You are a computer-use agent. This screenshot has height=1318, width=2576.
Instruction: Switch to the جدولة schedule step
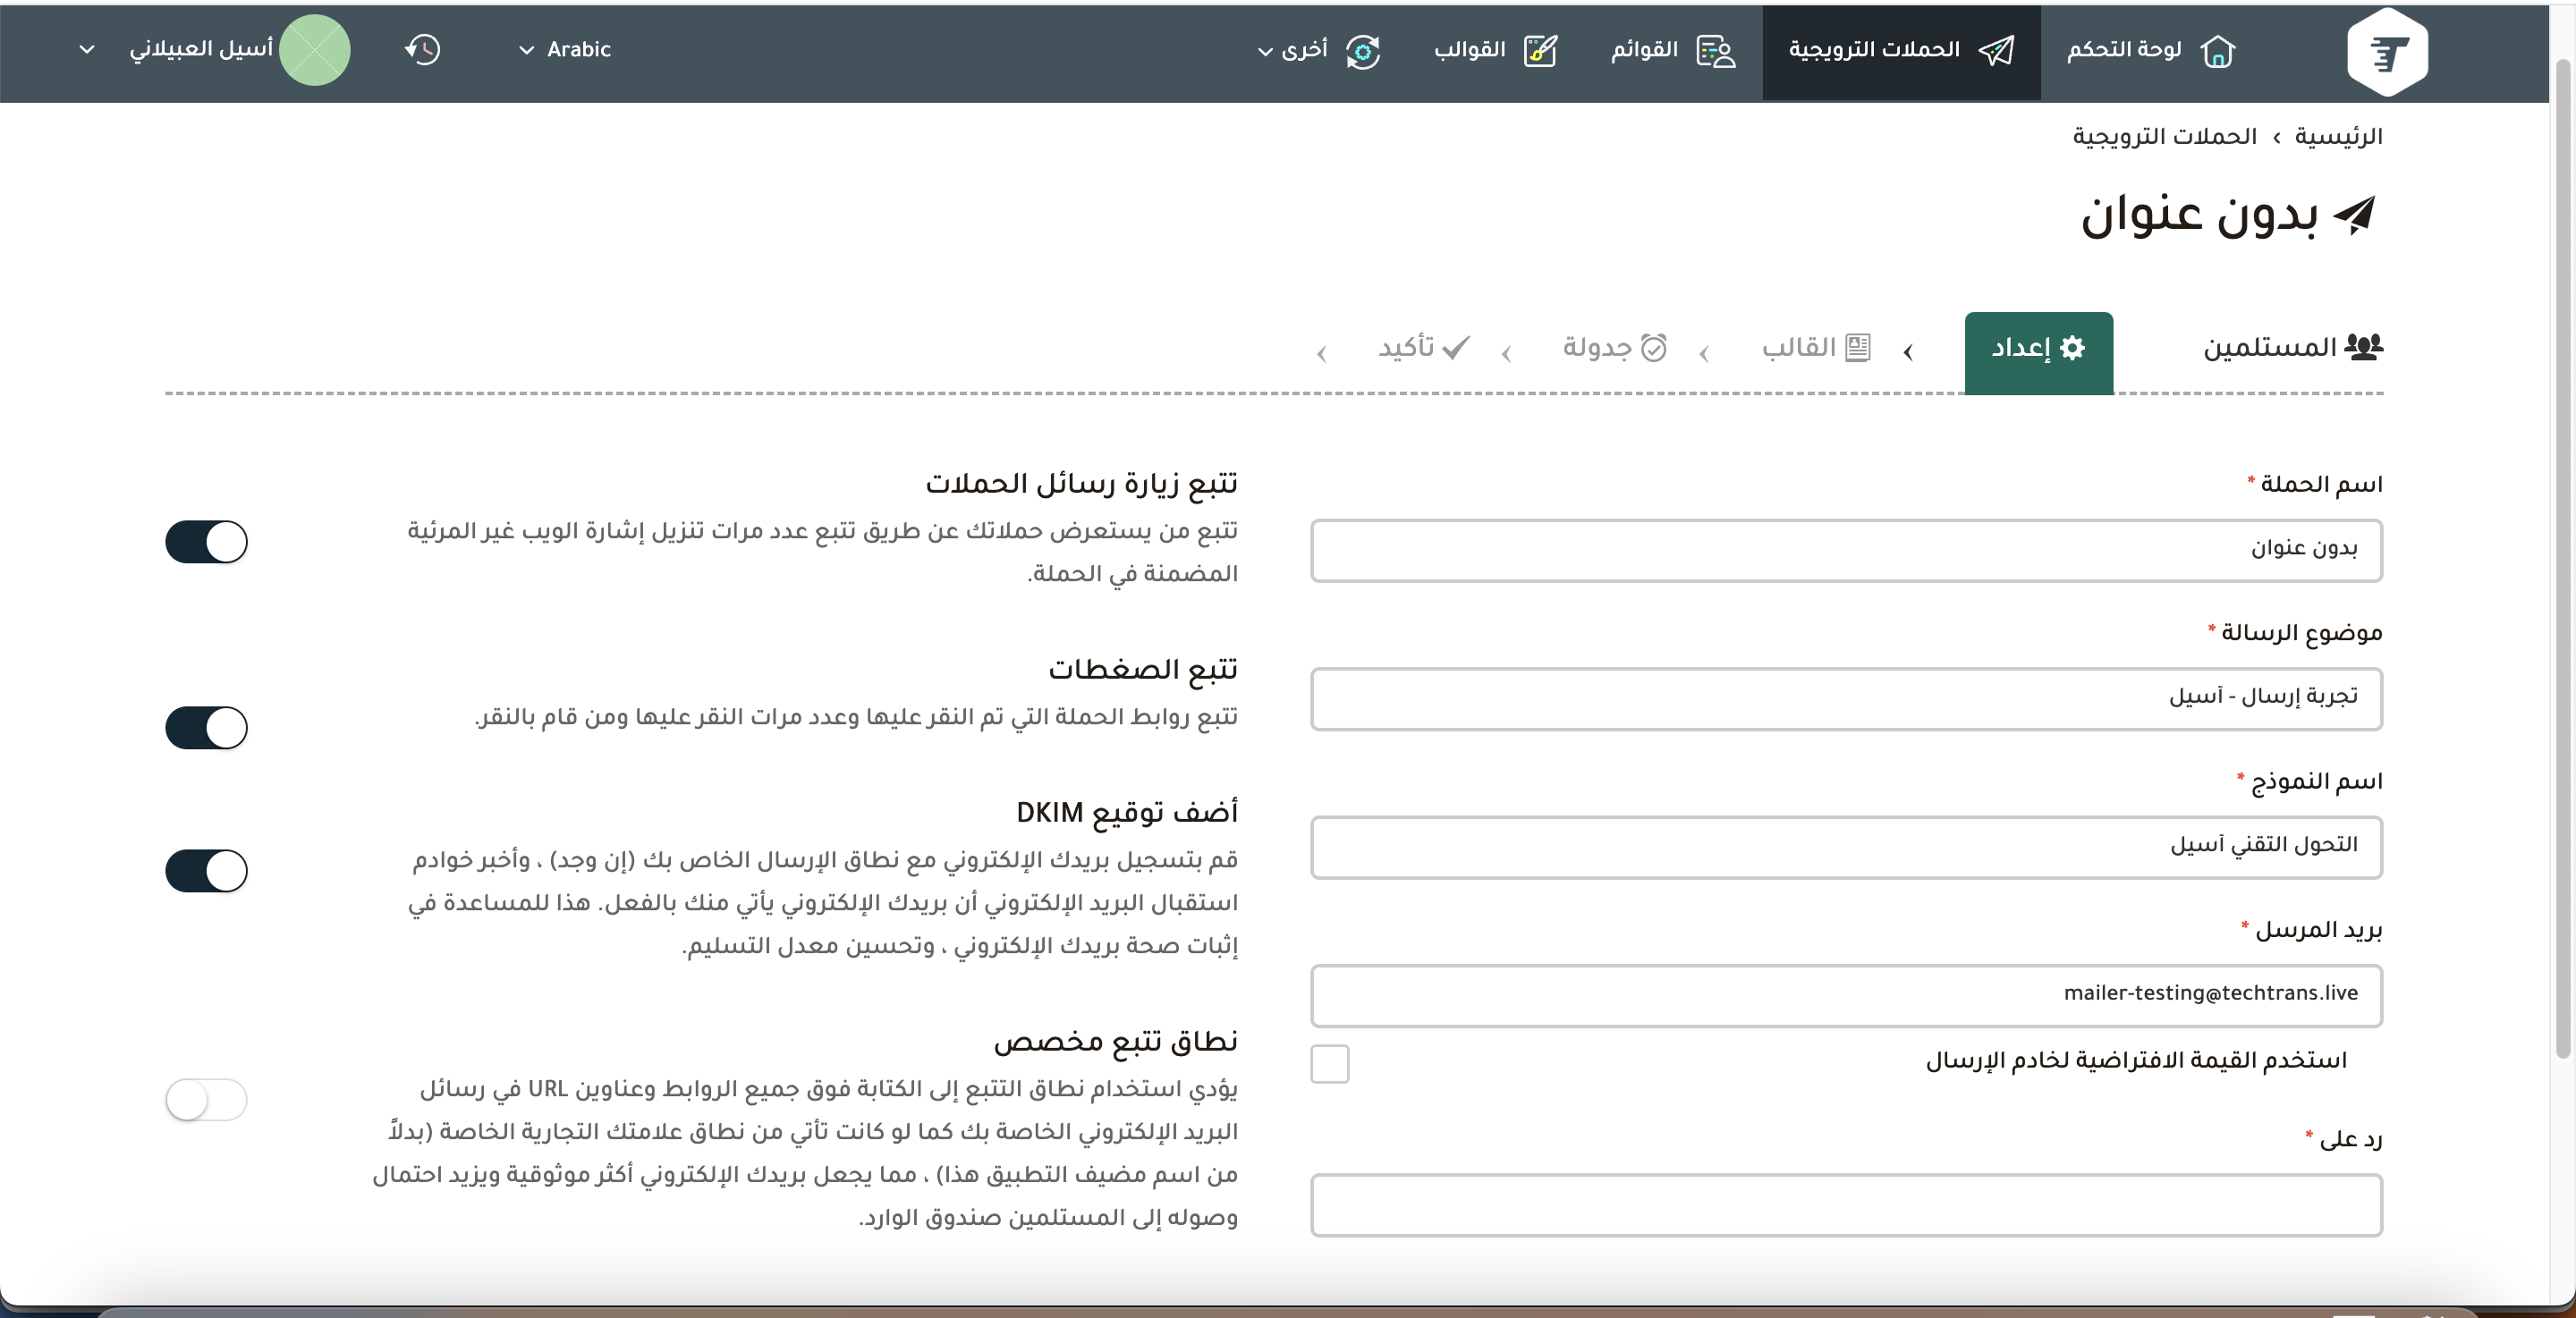[1614, 347]
